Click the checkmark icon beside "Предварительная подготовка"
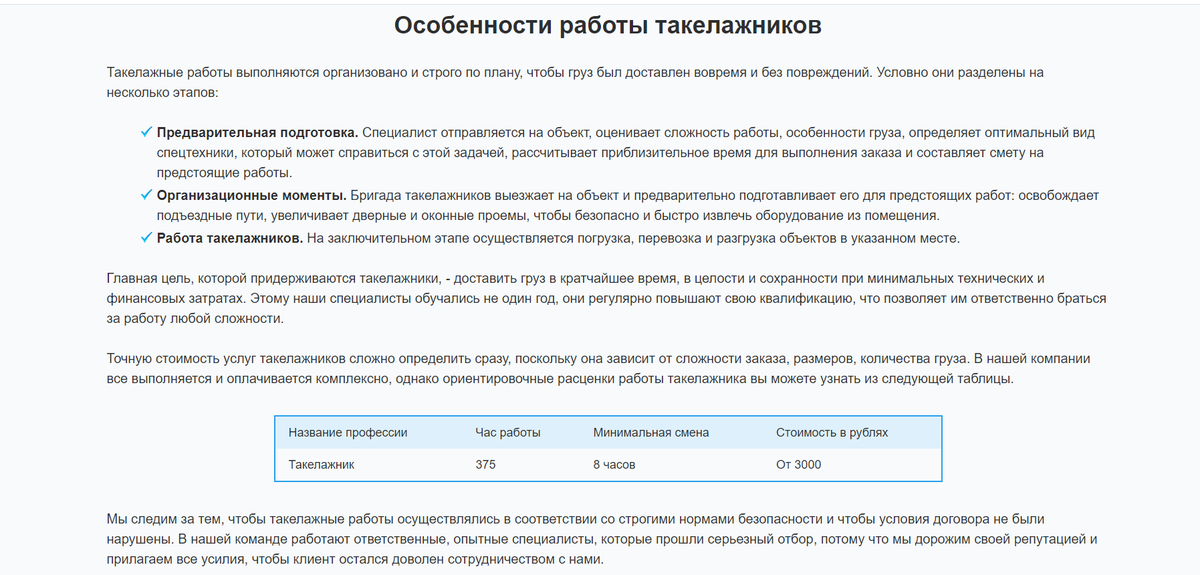 (147, 132)
